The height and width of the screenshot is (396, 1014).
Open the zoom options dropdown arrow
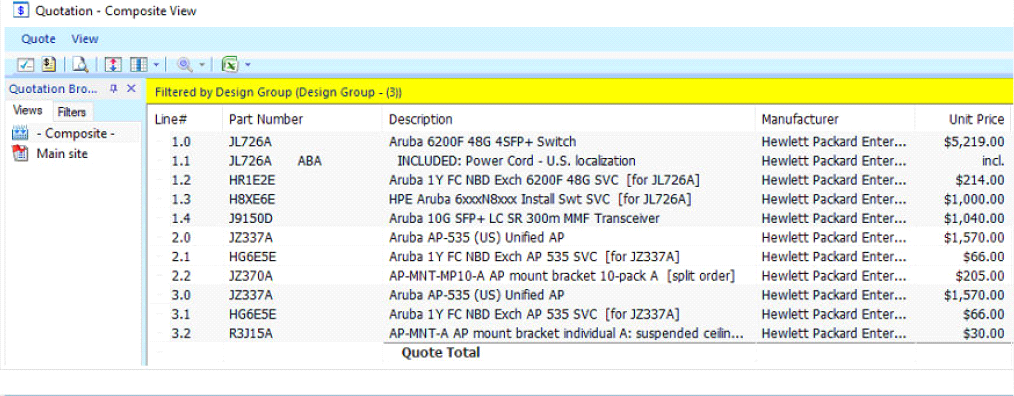[202, 65]
